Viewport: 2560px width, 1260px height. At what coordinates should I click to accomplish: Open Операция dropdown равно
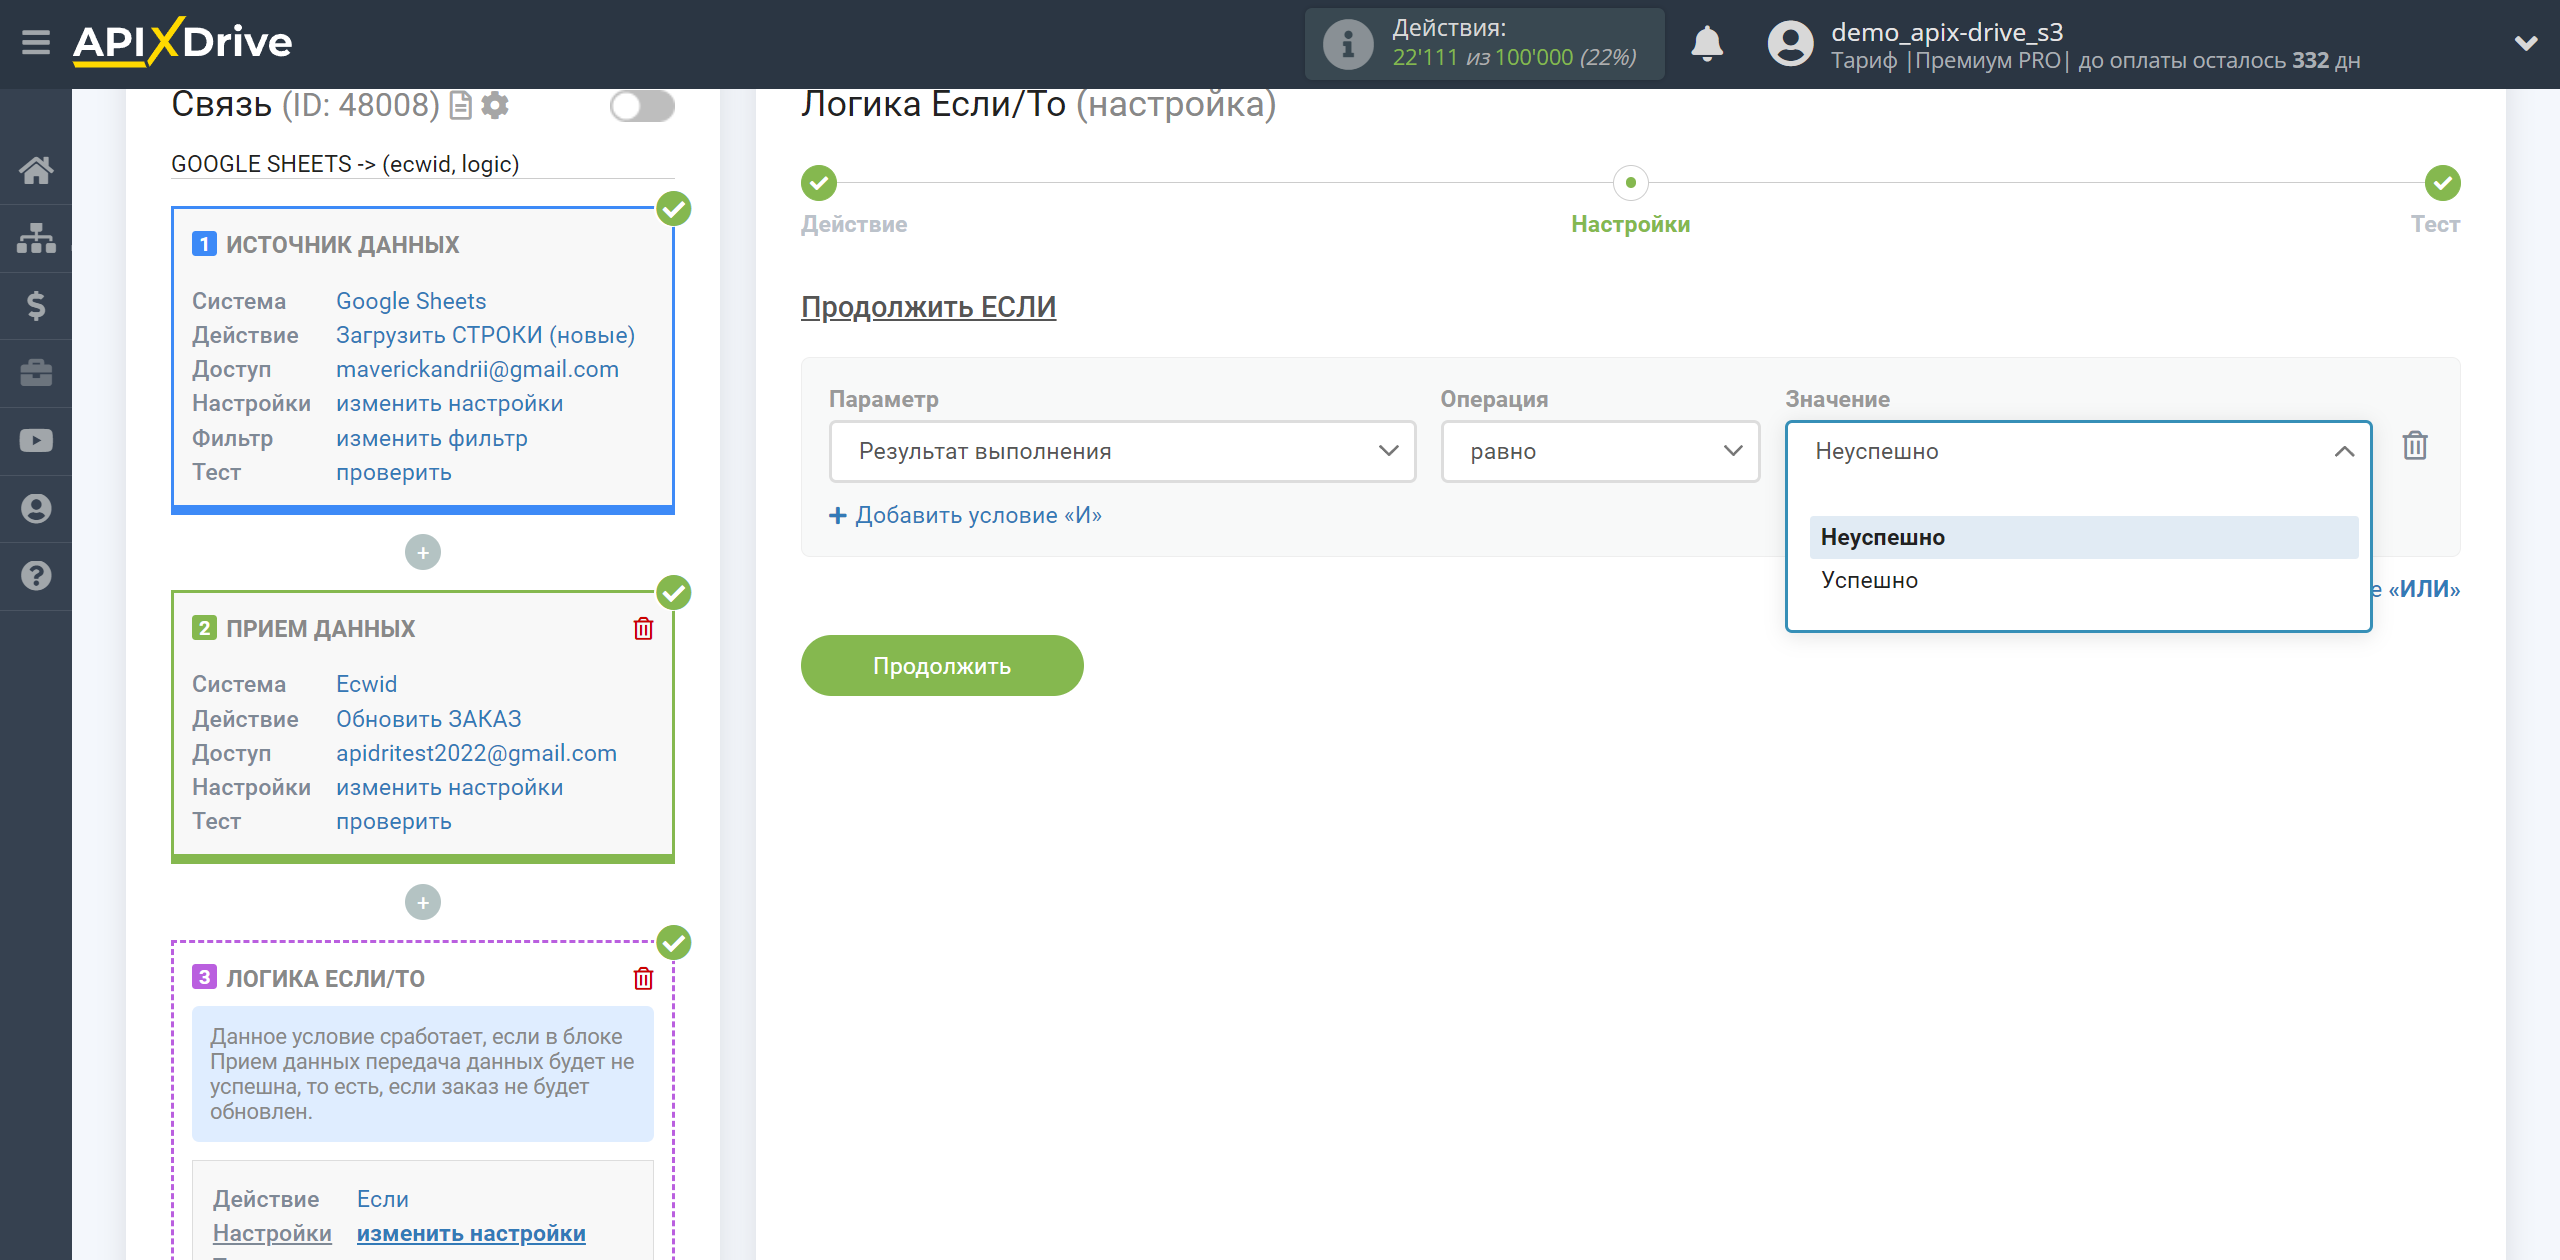pos(1599,451)
